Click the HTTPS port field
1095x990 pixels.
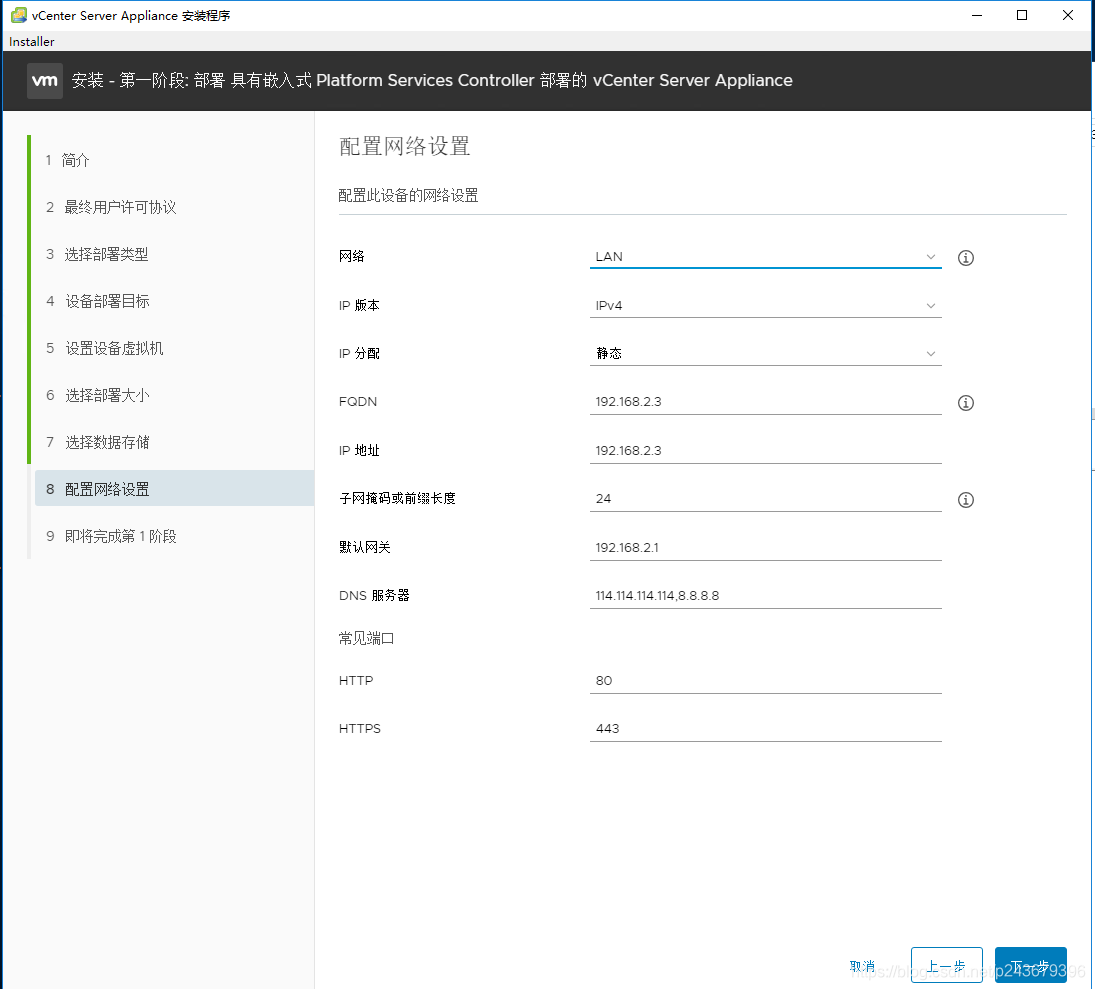765,728
